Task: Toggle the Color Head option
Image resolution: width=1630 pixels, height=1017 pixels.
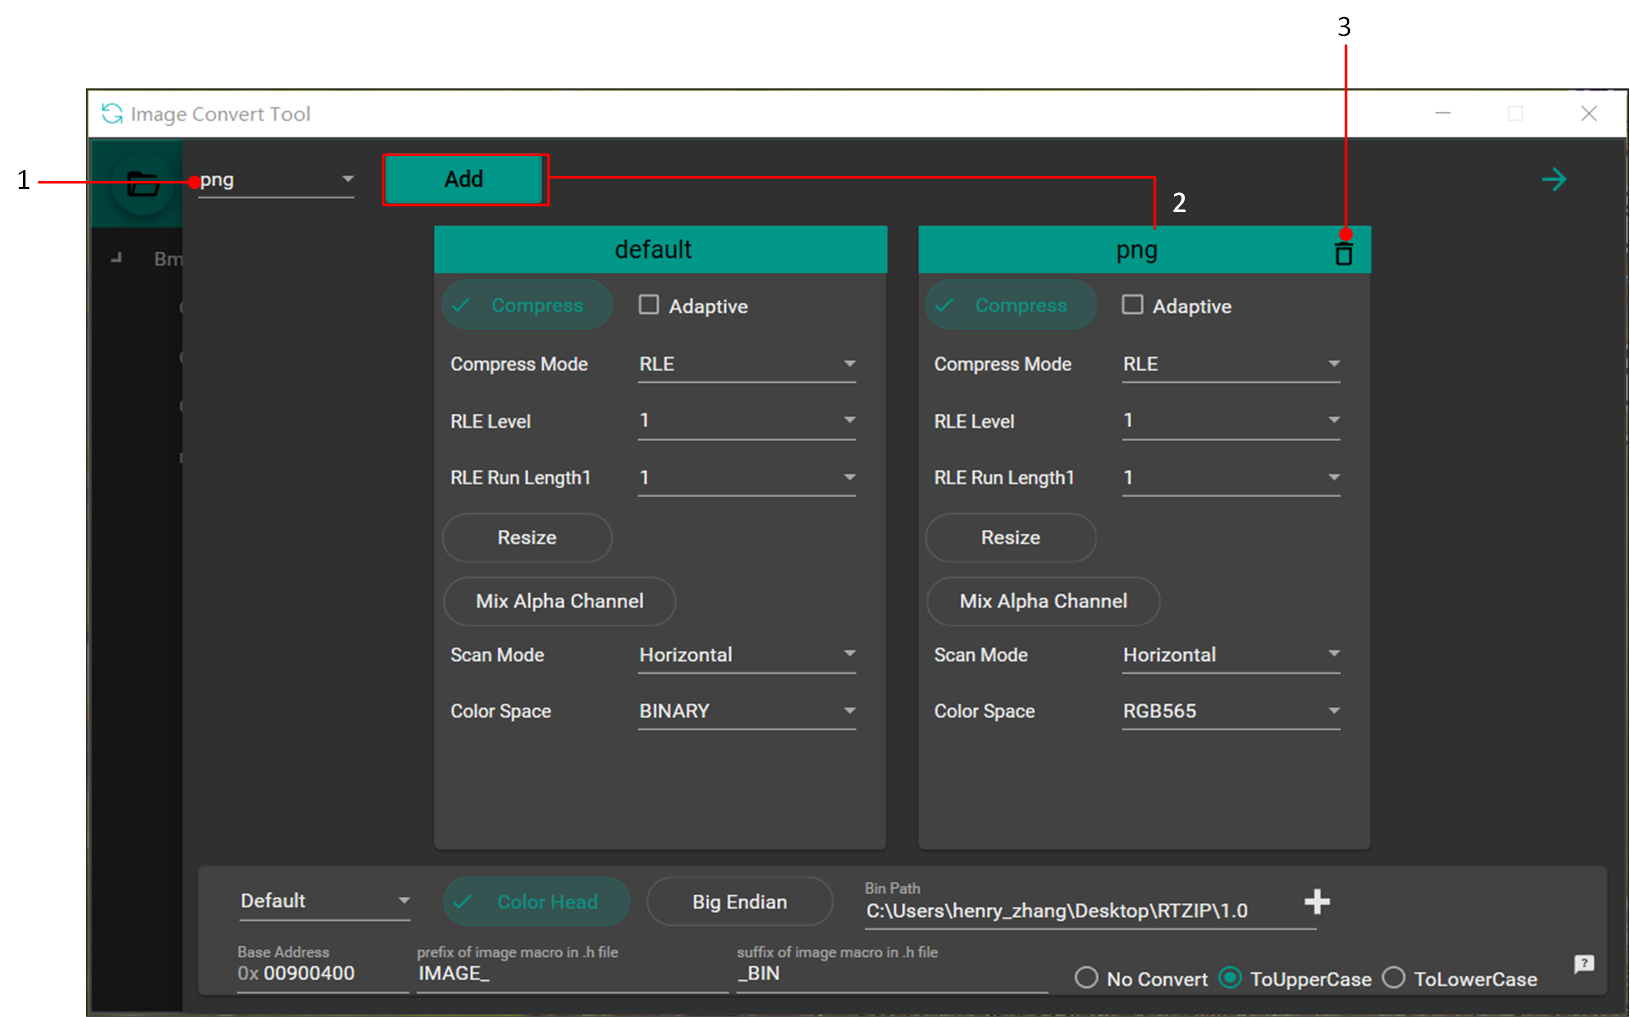Action: click(x=536, y=902)
